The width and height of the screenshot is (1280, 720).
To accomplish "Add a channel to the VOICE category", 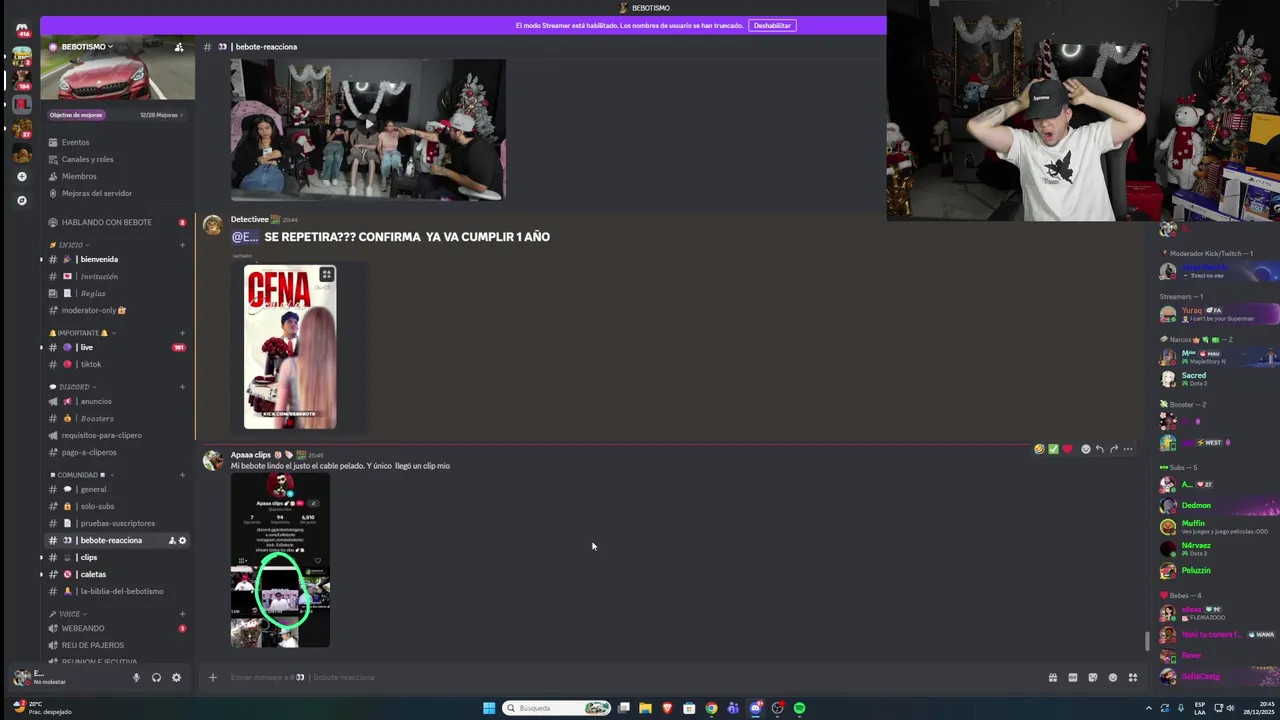I will click(x=182, y=614).
